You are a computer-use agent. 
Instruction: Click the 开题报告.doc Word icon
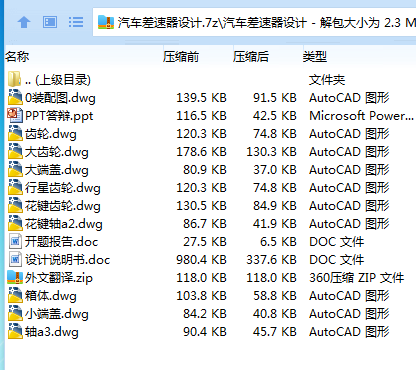[x=15, y=241]
